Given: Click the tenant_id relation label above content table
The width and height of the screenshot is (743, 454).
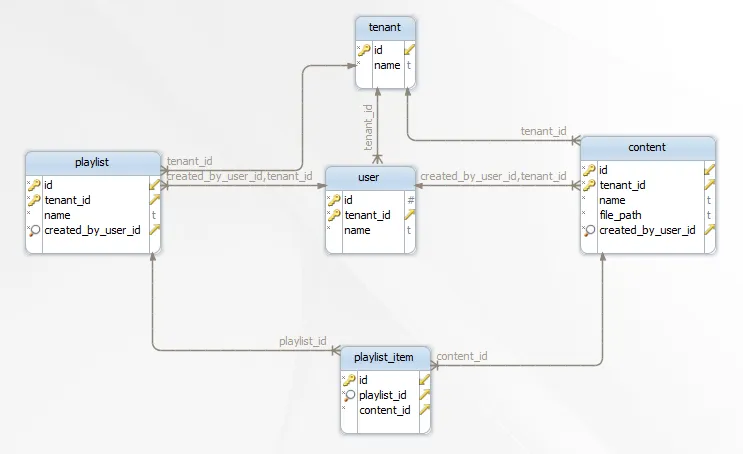Looking at the screenshot, I should 544,131.
